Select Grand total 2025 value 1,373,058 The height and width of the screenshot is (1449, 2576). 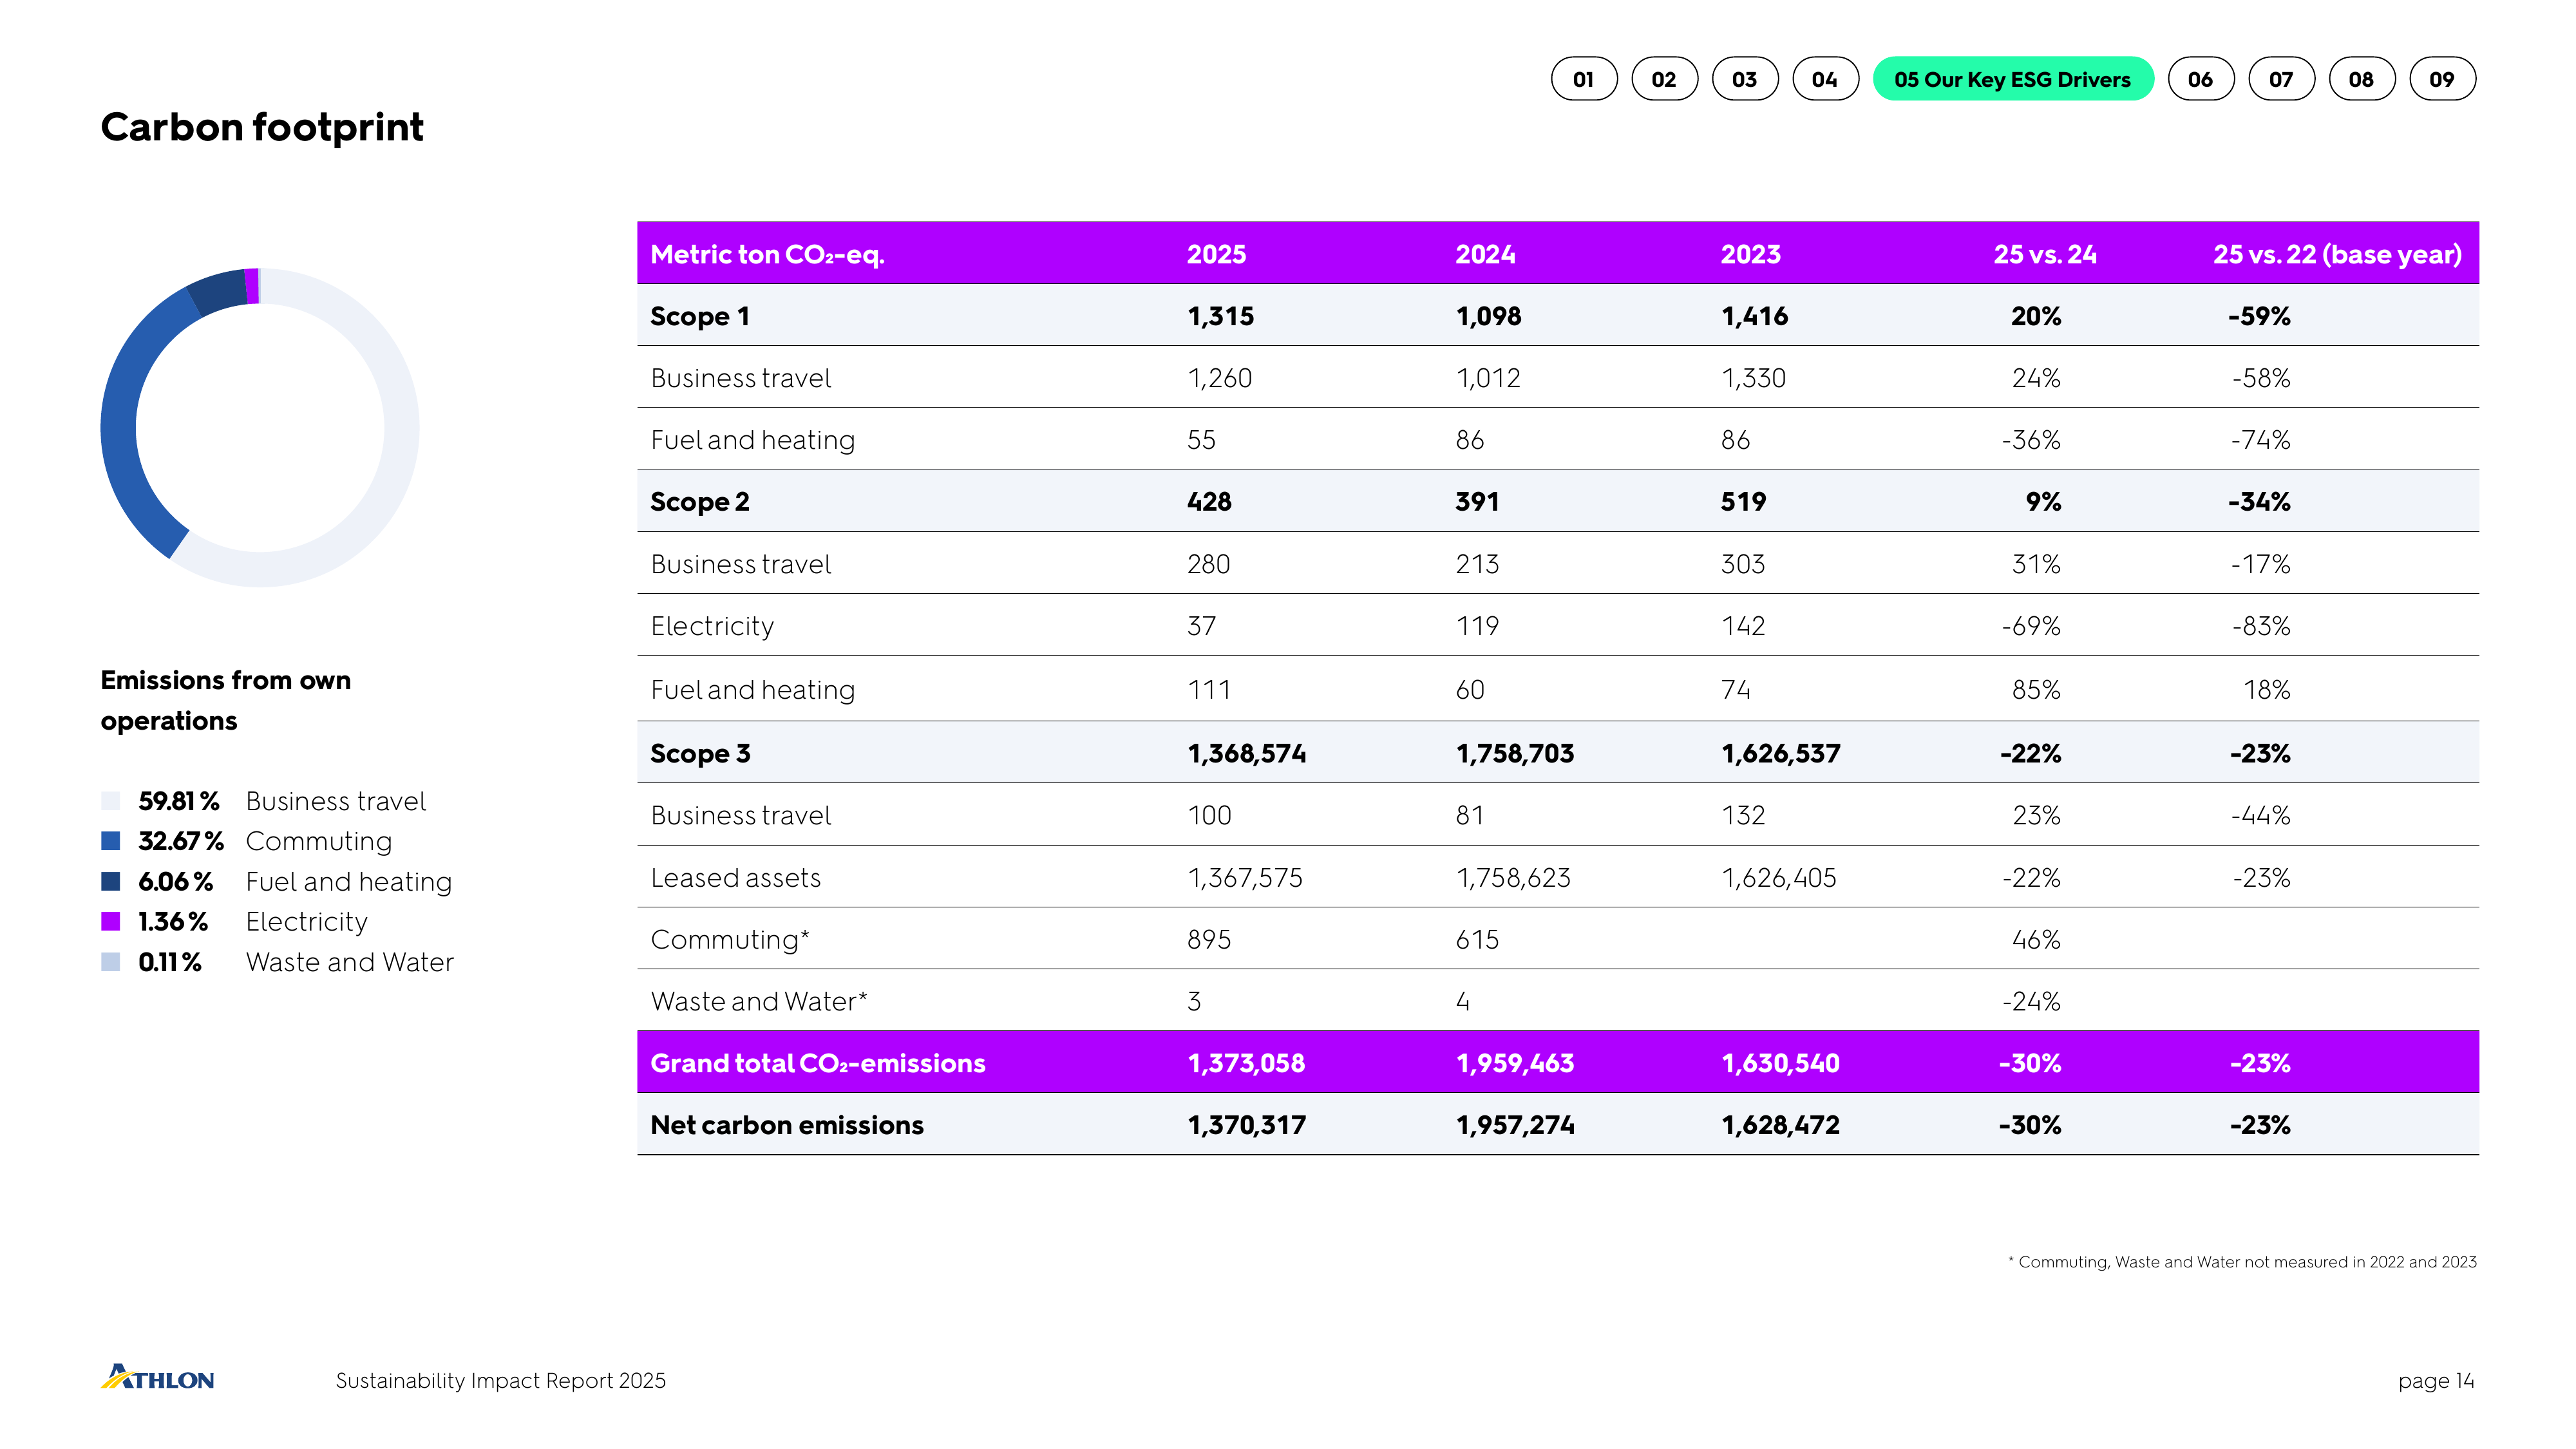pos(1246,1063)
